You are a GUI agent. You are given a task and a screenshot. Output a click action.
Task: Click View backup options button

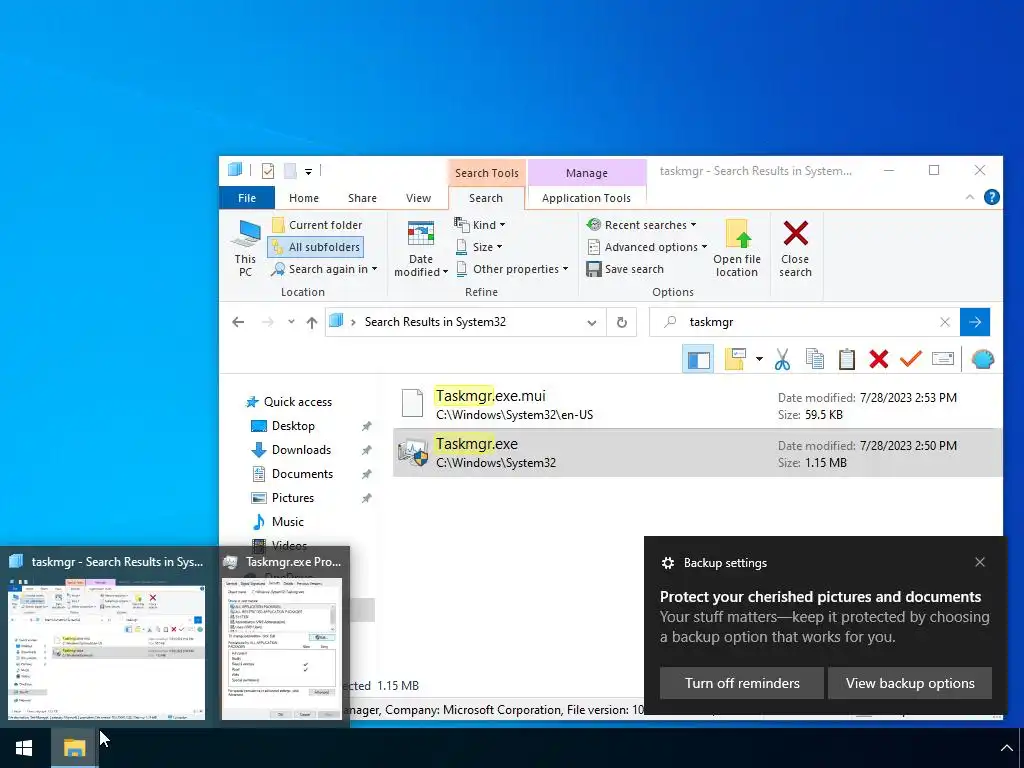910,683
